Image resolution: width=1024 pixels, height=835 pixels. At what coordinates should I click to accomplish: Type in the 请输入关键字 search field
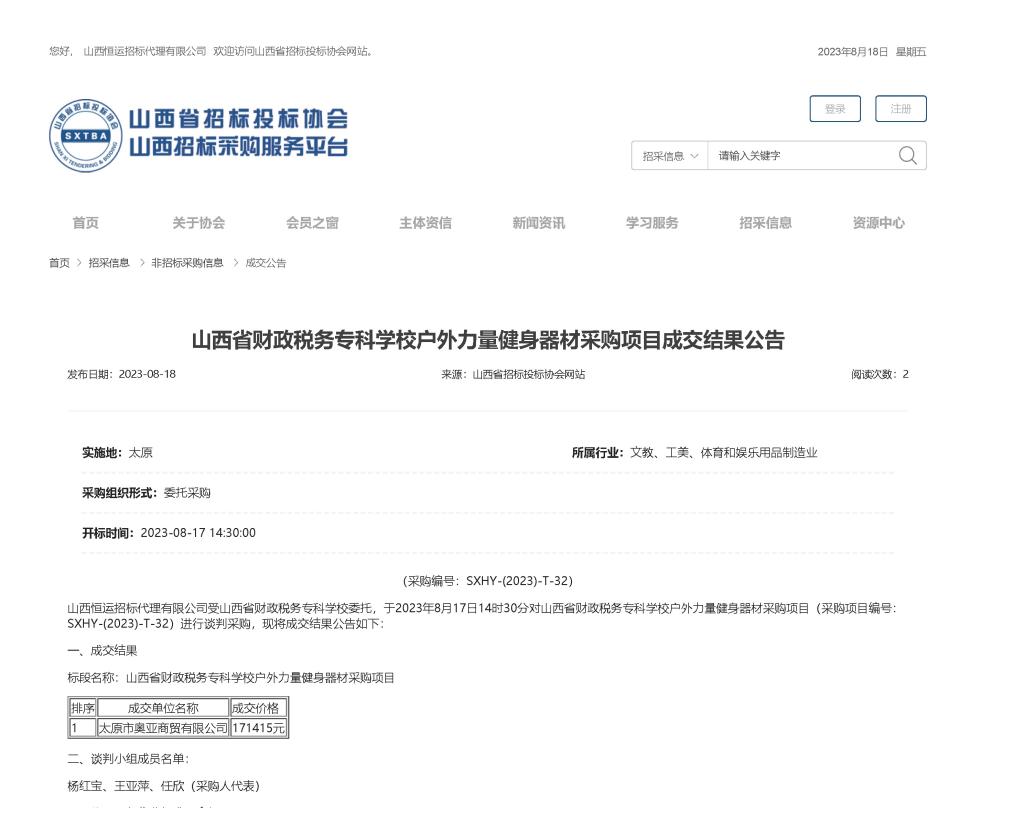(x=800, y=156)
